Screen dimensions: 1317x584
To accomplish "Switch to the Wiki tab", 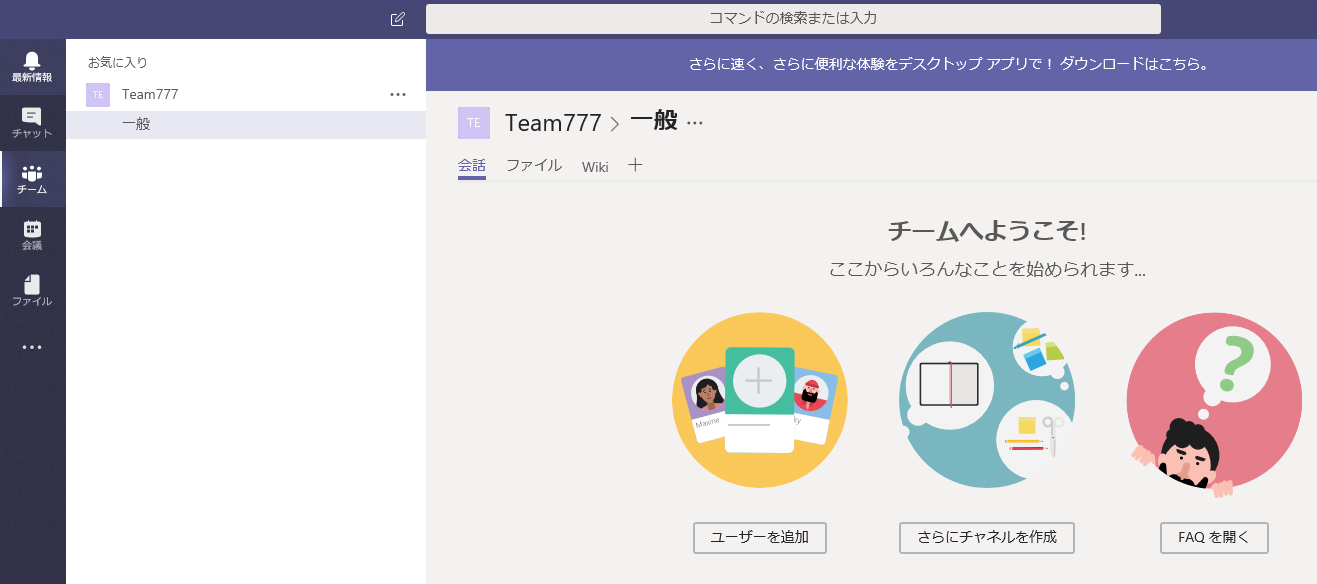I will (x=595, y=167).
